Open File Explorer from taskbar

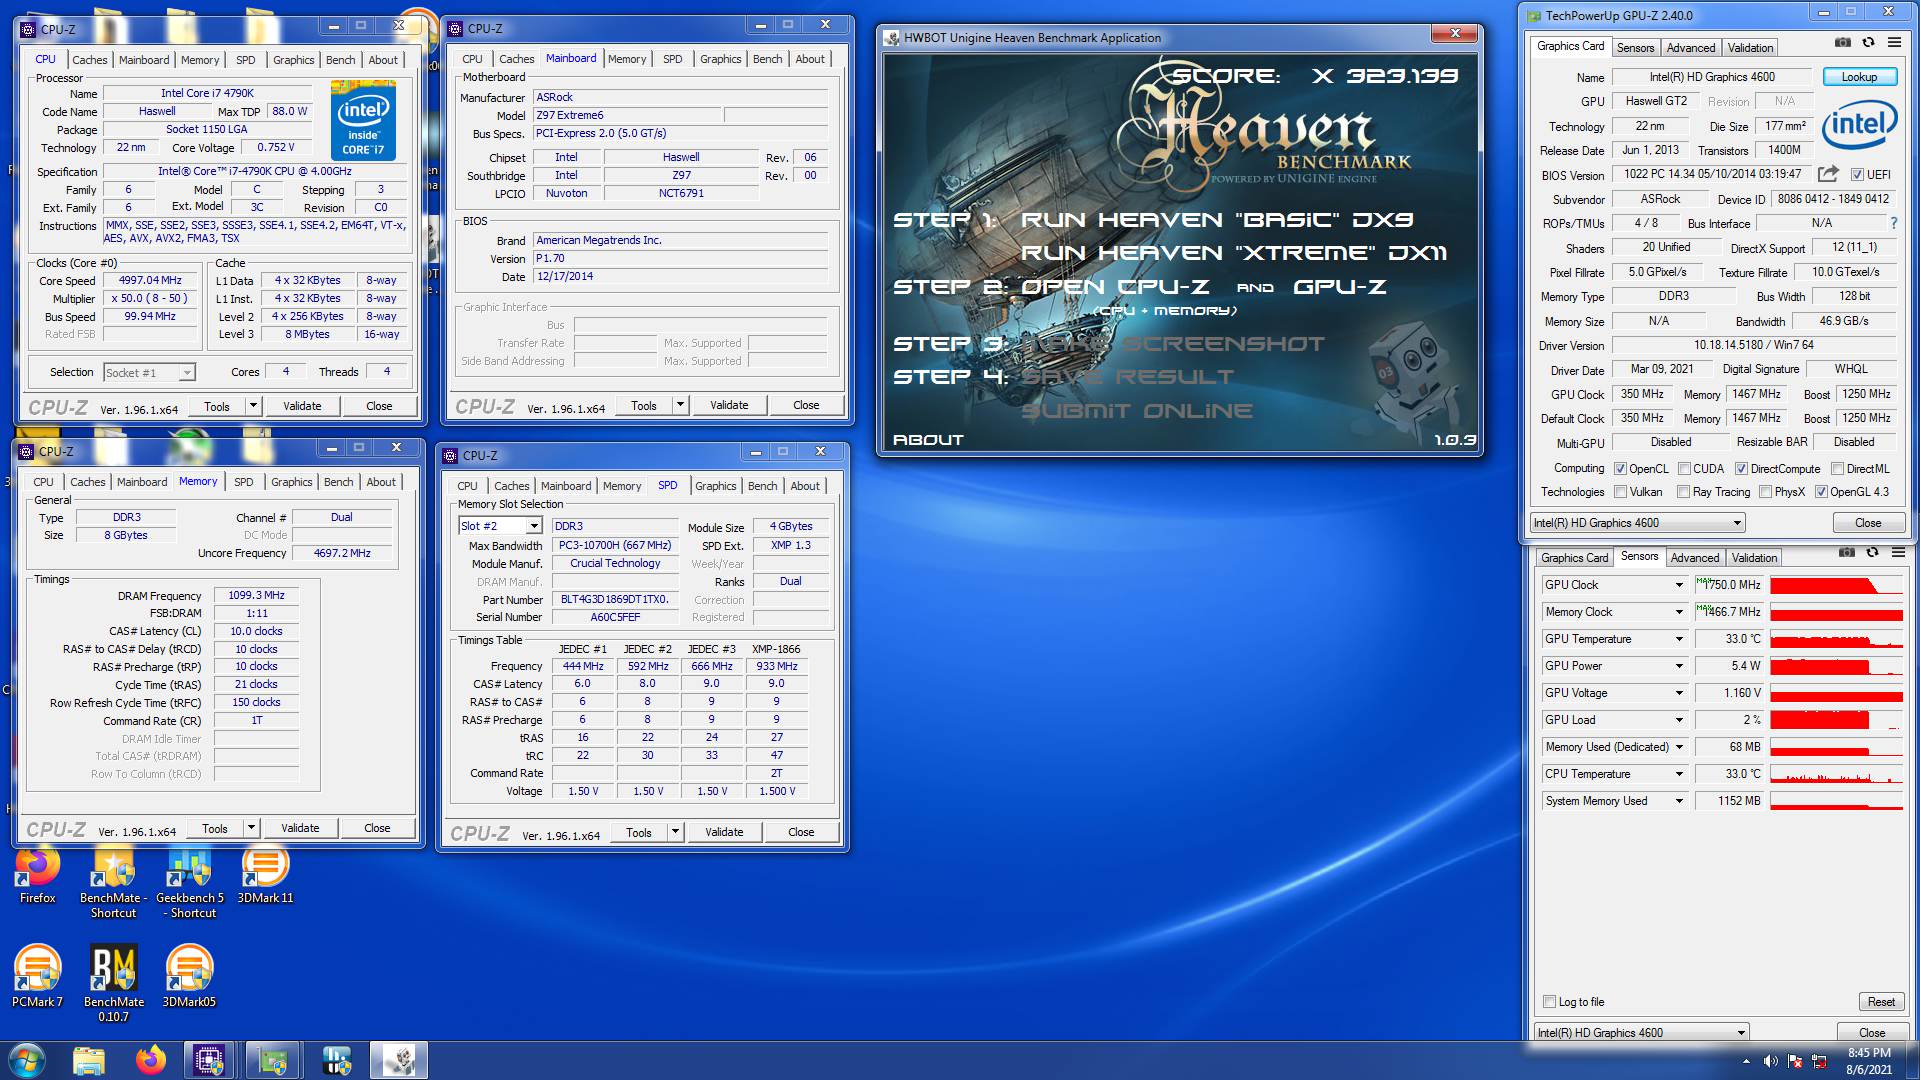point(89,1060)
